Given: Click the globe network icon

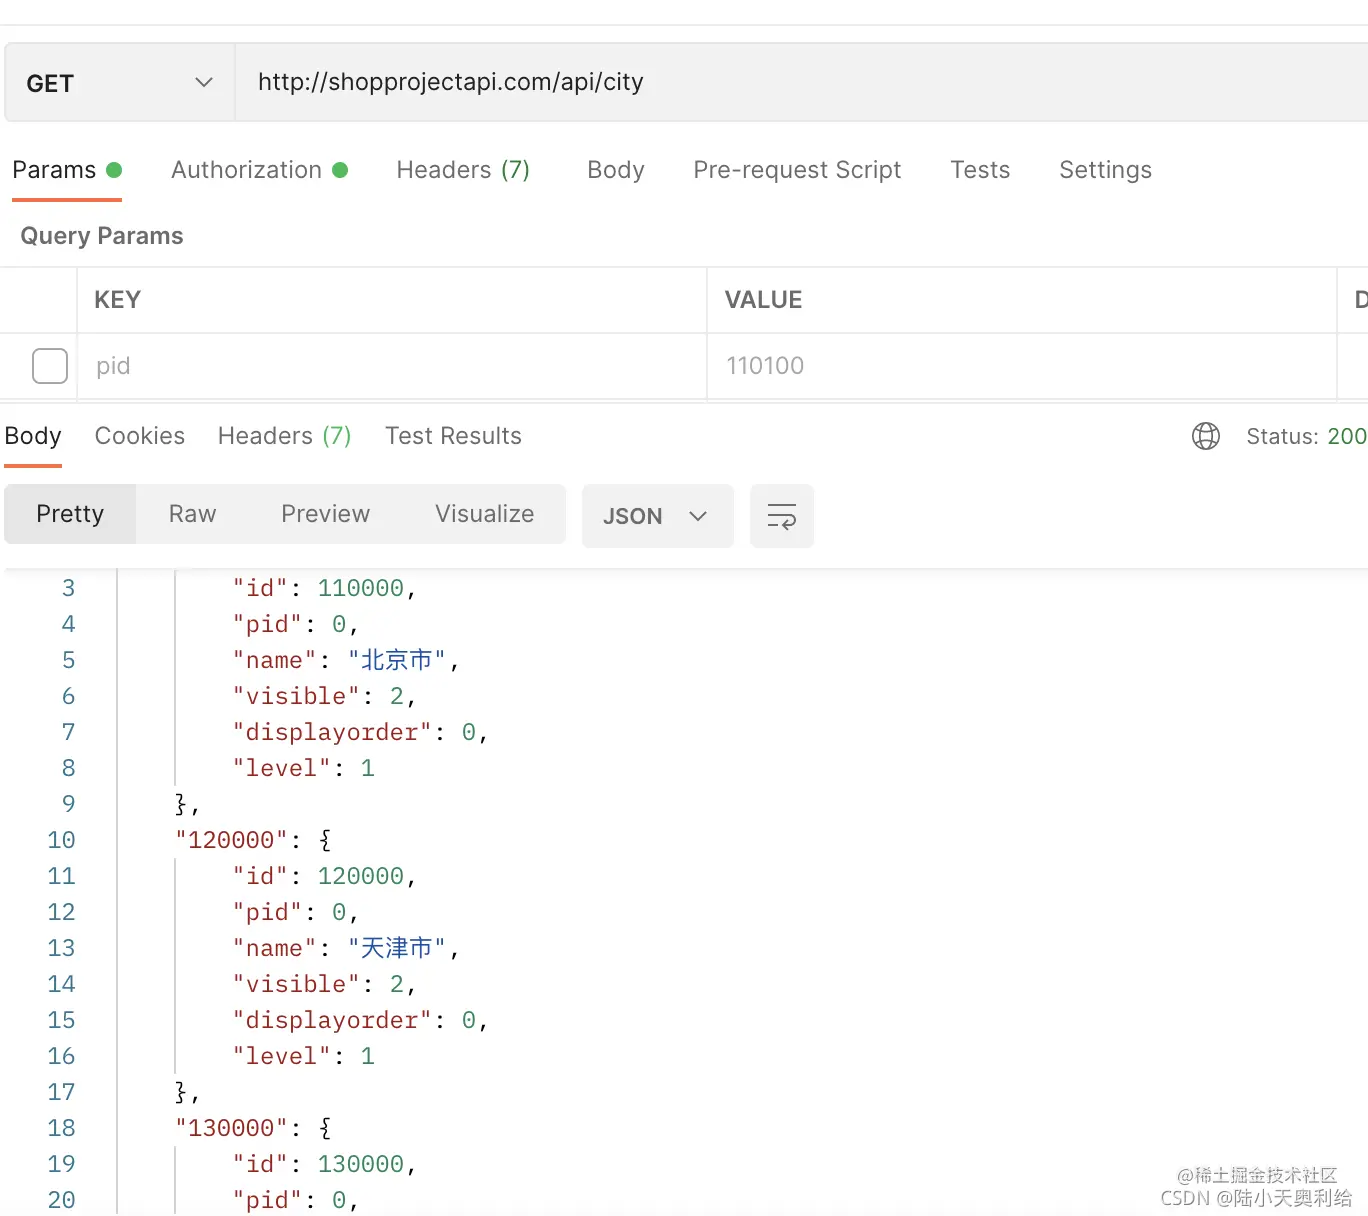Looking at the screenshot, I should click(1206, 436).
